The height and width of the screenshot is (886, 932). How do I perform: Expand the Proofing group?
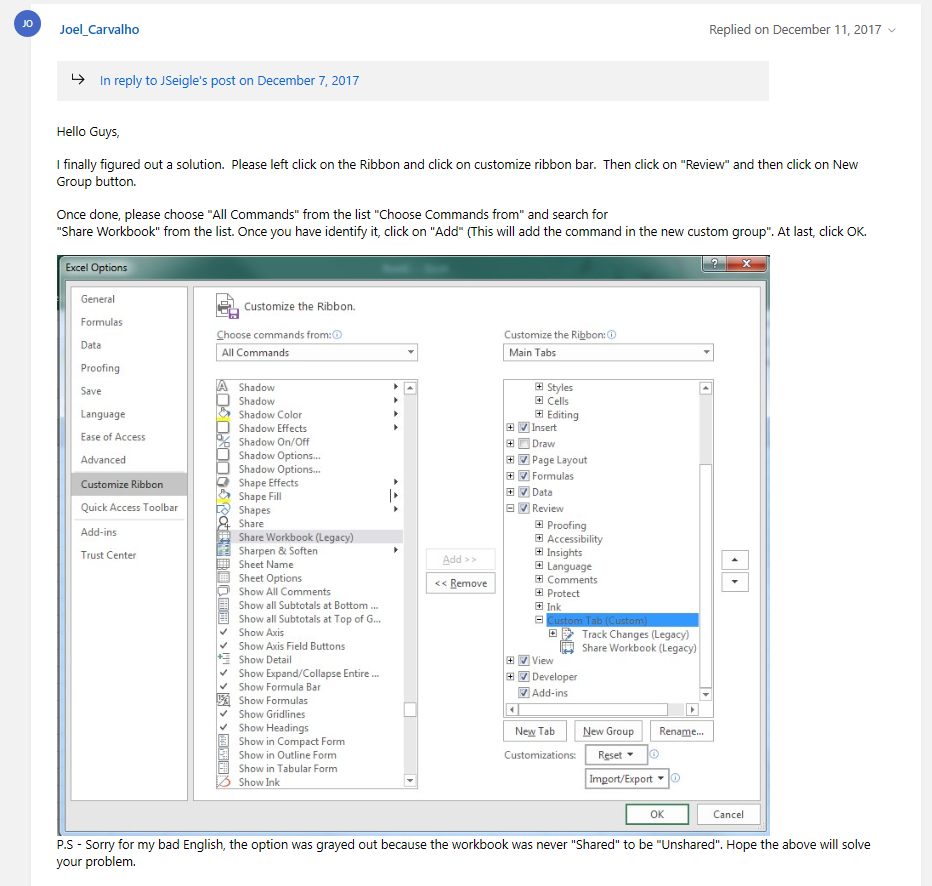[x=539, y=525]
